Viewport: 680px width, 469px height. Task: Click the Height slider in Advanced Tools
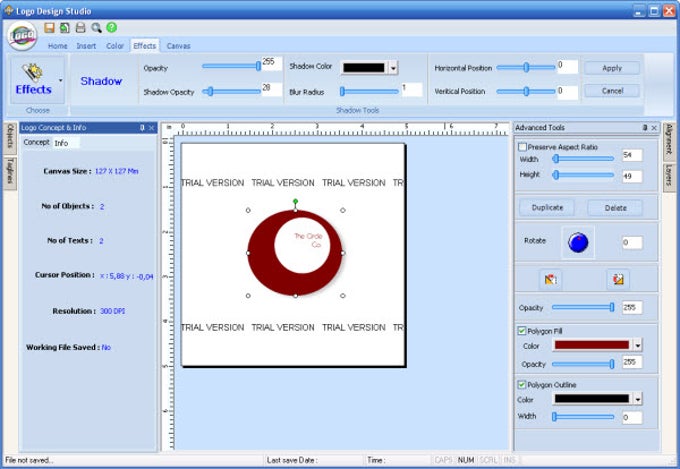[x=583, y=175]
